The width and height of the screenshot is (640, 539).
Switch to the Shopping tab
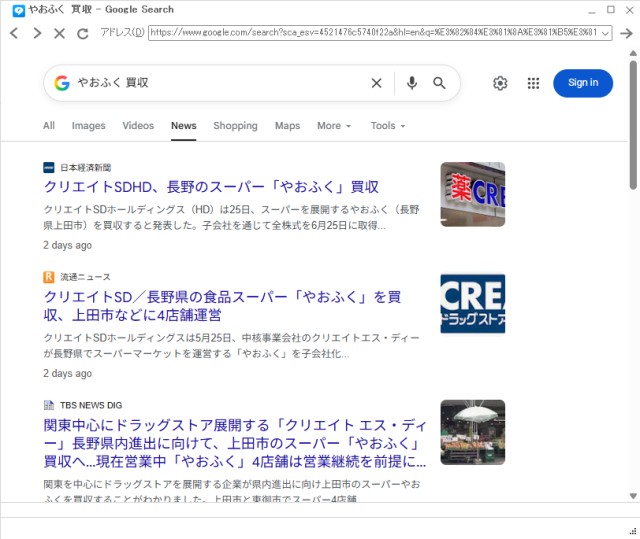click(236, 126)
